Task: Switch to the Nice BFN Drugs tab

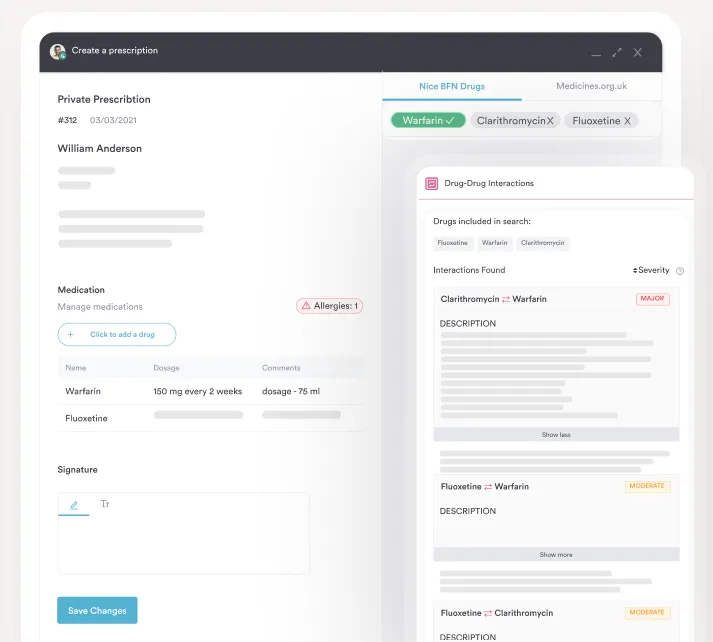Action: [x=451, y=86]
